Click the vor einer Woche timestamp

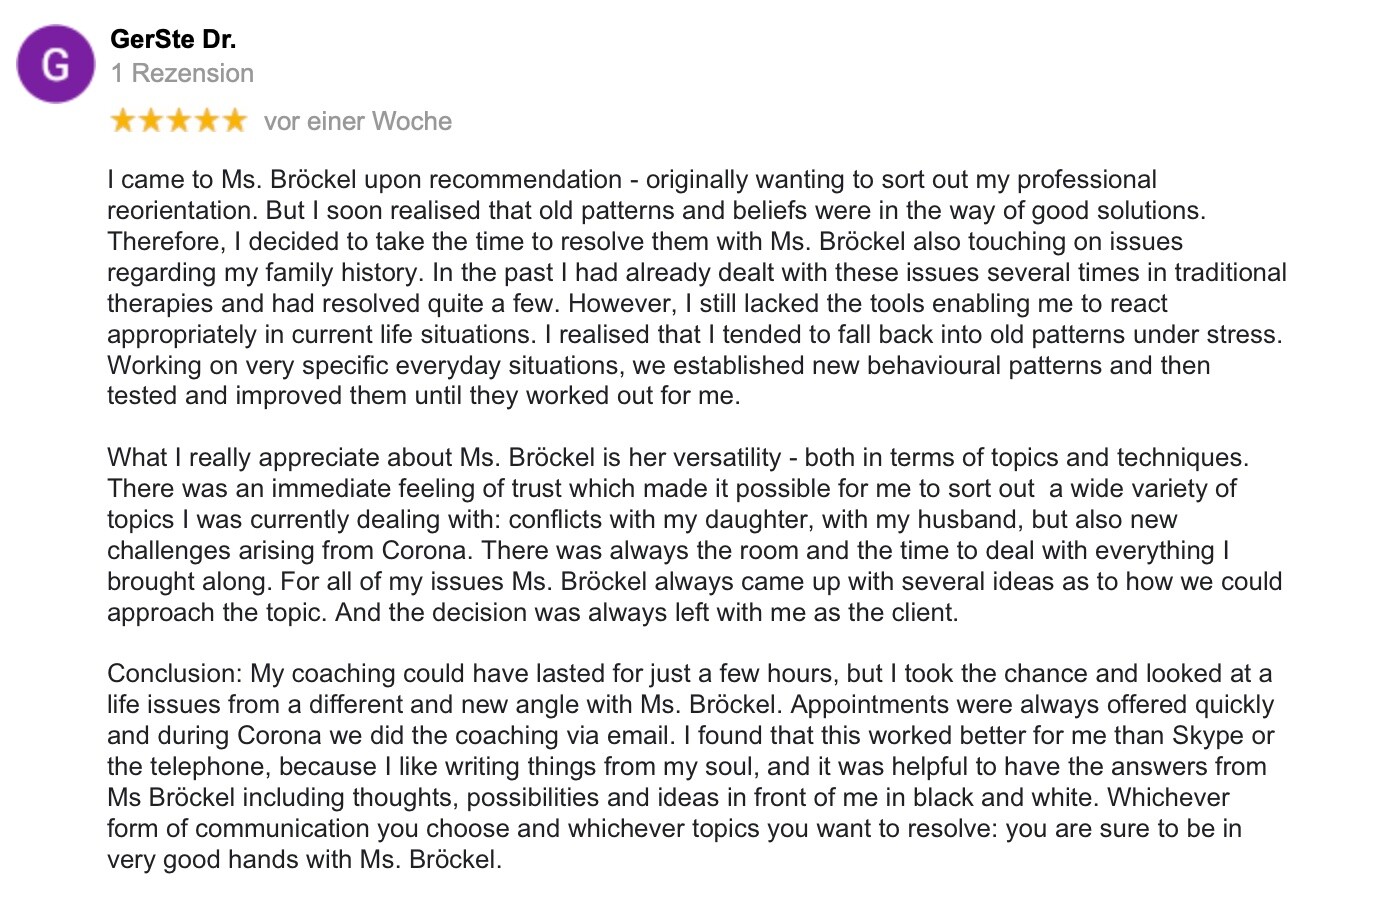point(358,121)
